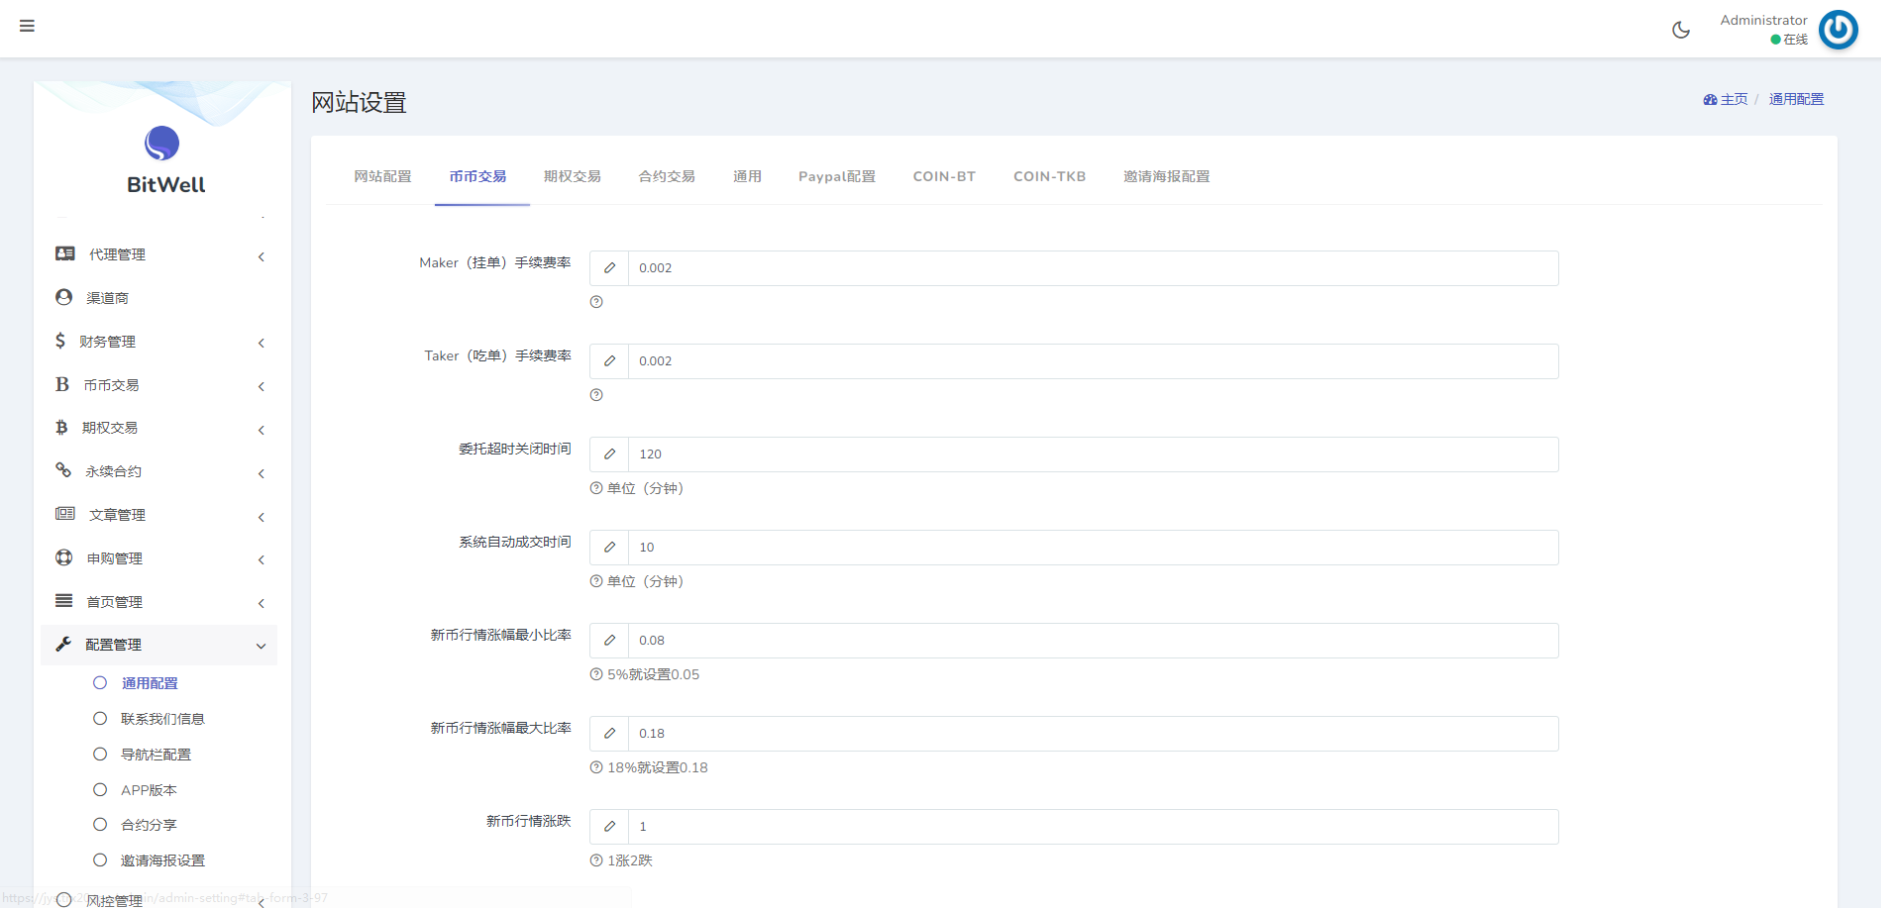Image resolution: width=1881 pixels, height=908 pixels.
Task: Click the help icon under Taker手续费率
Action: [597, 394]
